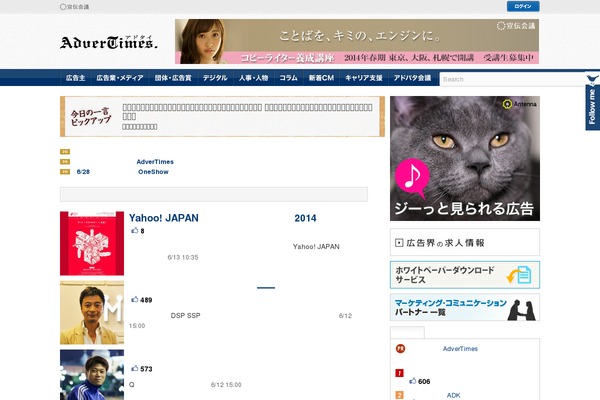This screenshot has width=600, height=400.
Task: Click the document download arrow icon
Action: [519, 275]
